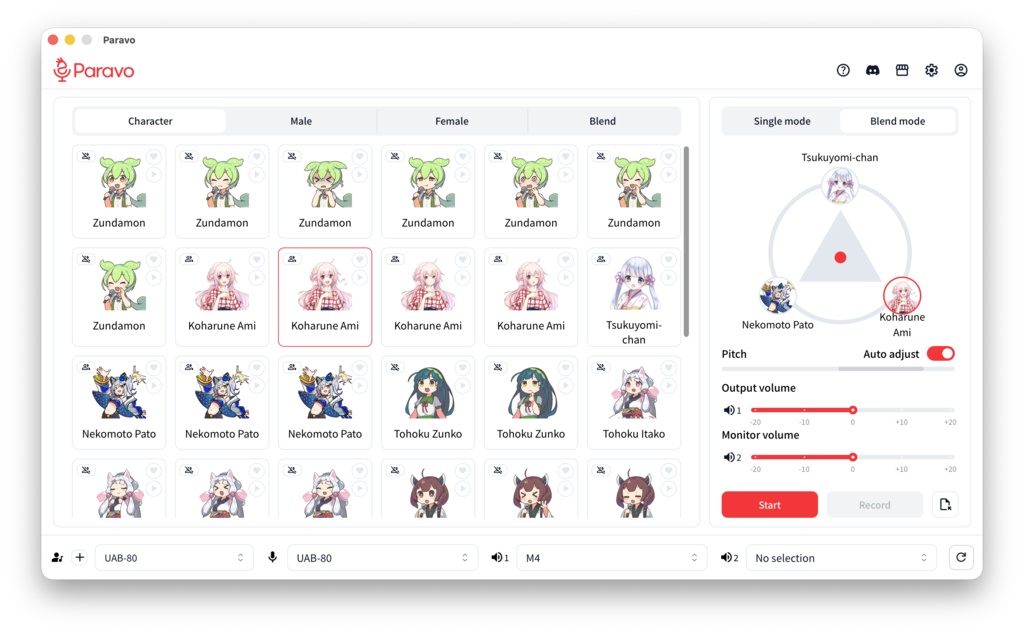Click monitor volume speaker 2 icon
The height and width of the screenshot is (634, 1024).
(732, 457)
